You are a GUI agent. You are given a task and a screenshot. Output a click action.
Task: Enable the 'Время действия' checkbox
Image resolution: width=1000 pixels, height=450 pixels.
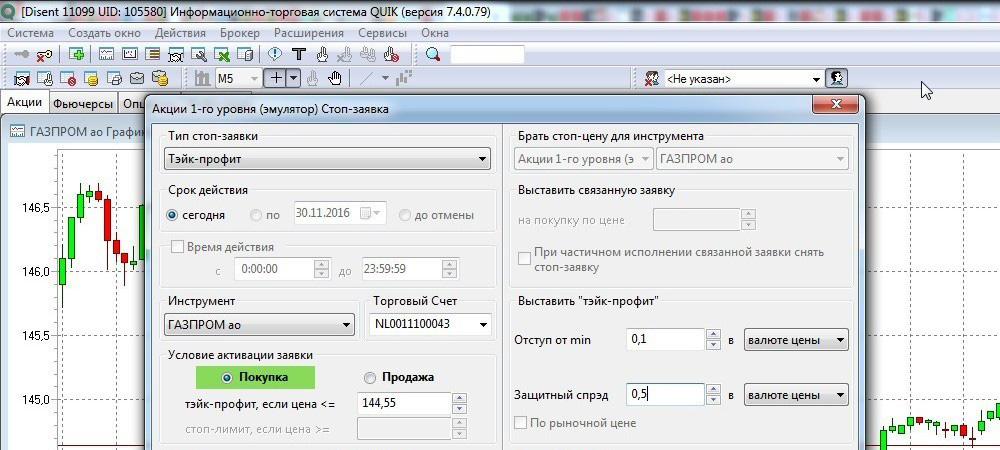click(177, 247)
